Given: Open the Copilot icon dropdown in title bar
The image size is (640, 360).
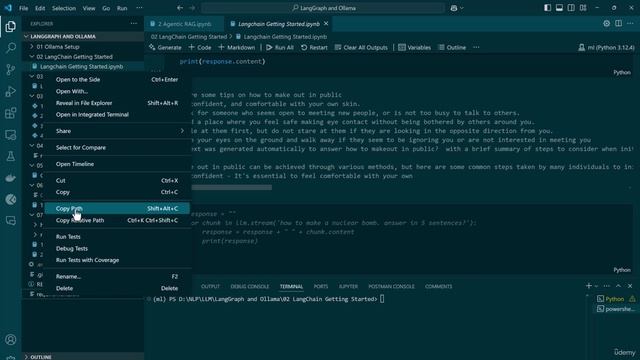Looking at the screenshot, I should click(457, 8).
